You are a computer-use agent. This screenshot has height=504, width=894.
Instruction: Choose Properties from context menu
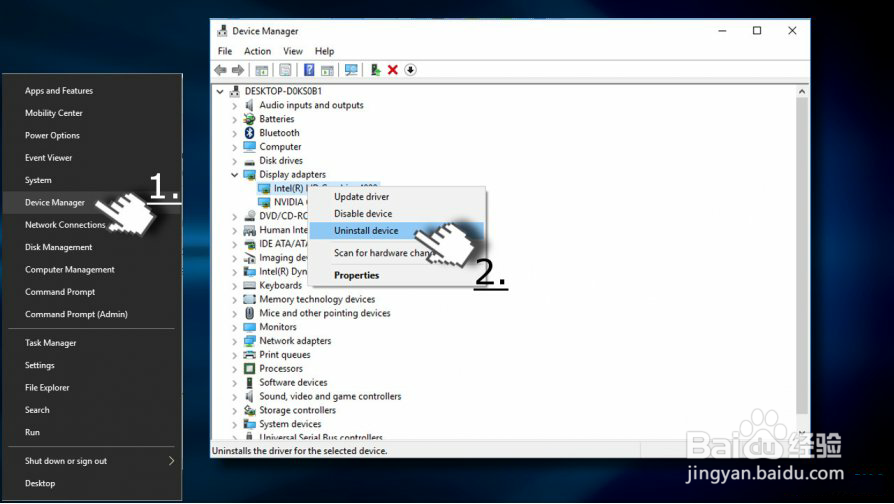point(396,275)
